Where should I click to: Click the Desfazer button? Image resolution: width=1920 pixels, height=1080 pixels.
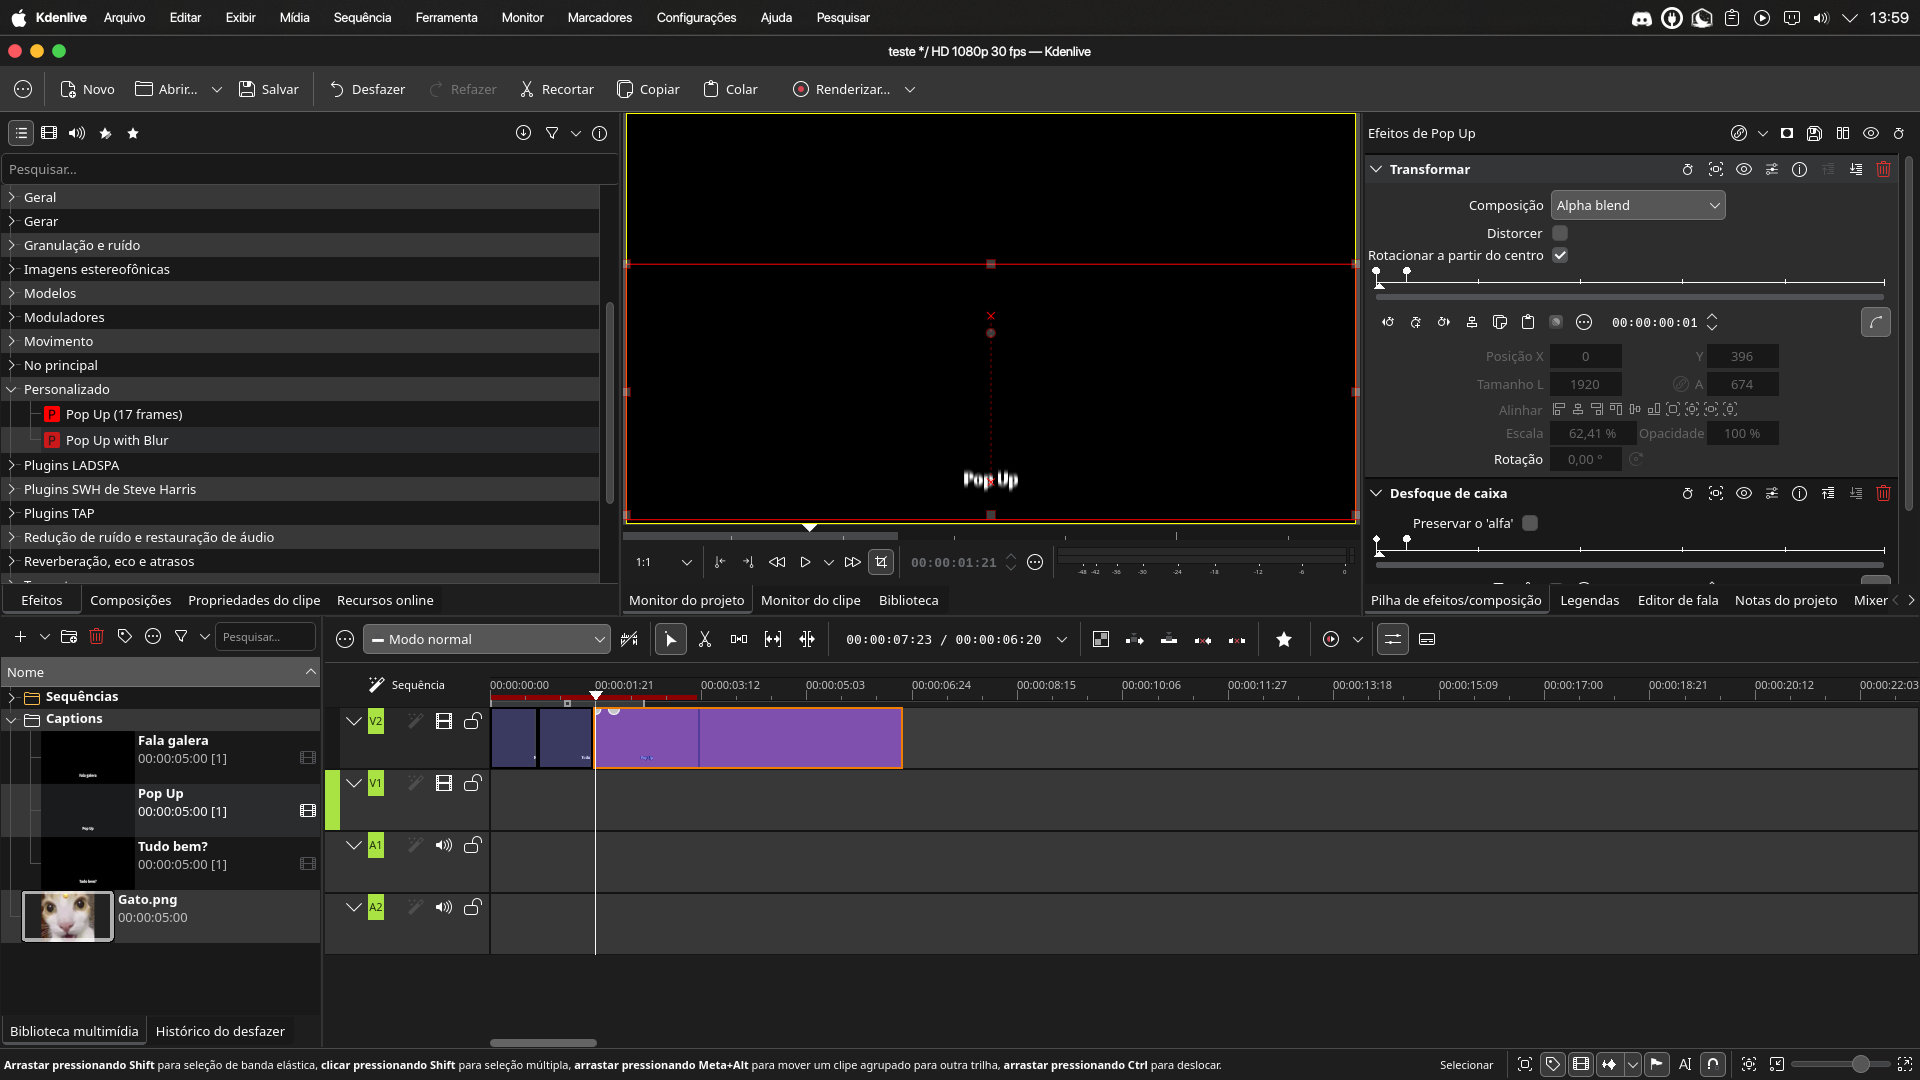click(367, 89)
